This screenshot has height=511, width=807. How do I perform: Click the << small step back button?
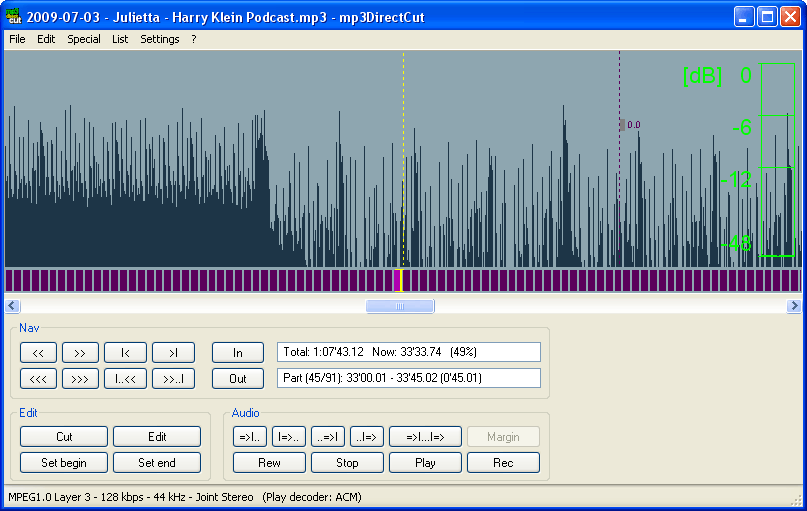tap(38, 353)
